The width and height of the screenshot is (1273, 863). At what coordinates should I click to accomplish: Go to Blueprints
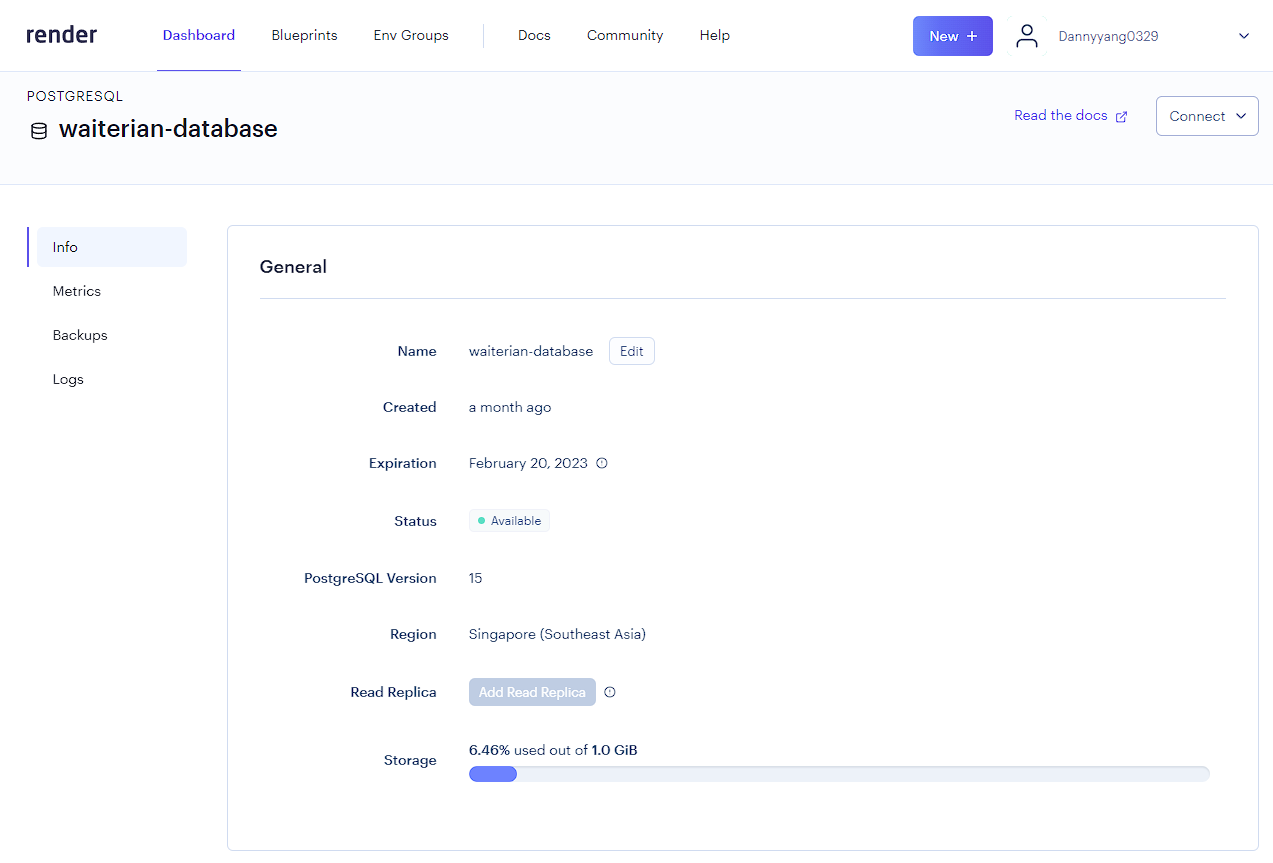(304, 35)
